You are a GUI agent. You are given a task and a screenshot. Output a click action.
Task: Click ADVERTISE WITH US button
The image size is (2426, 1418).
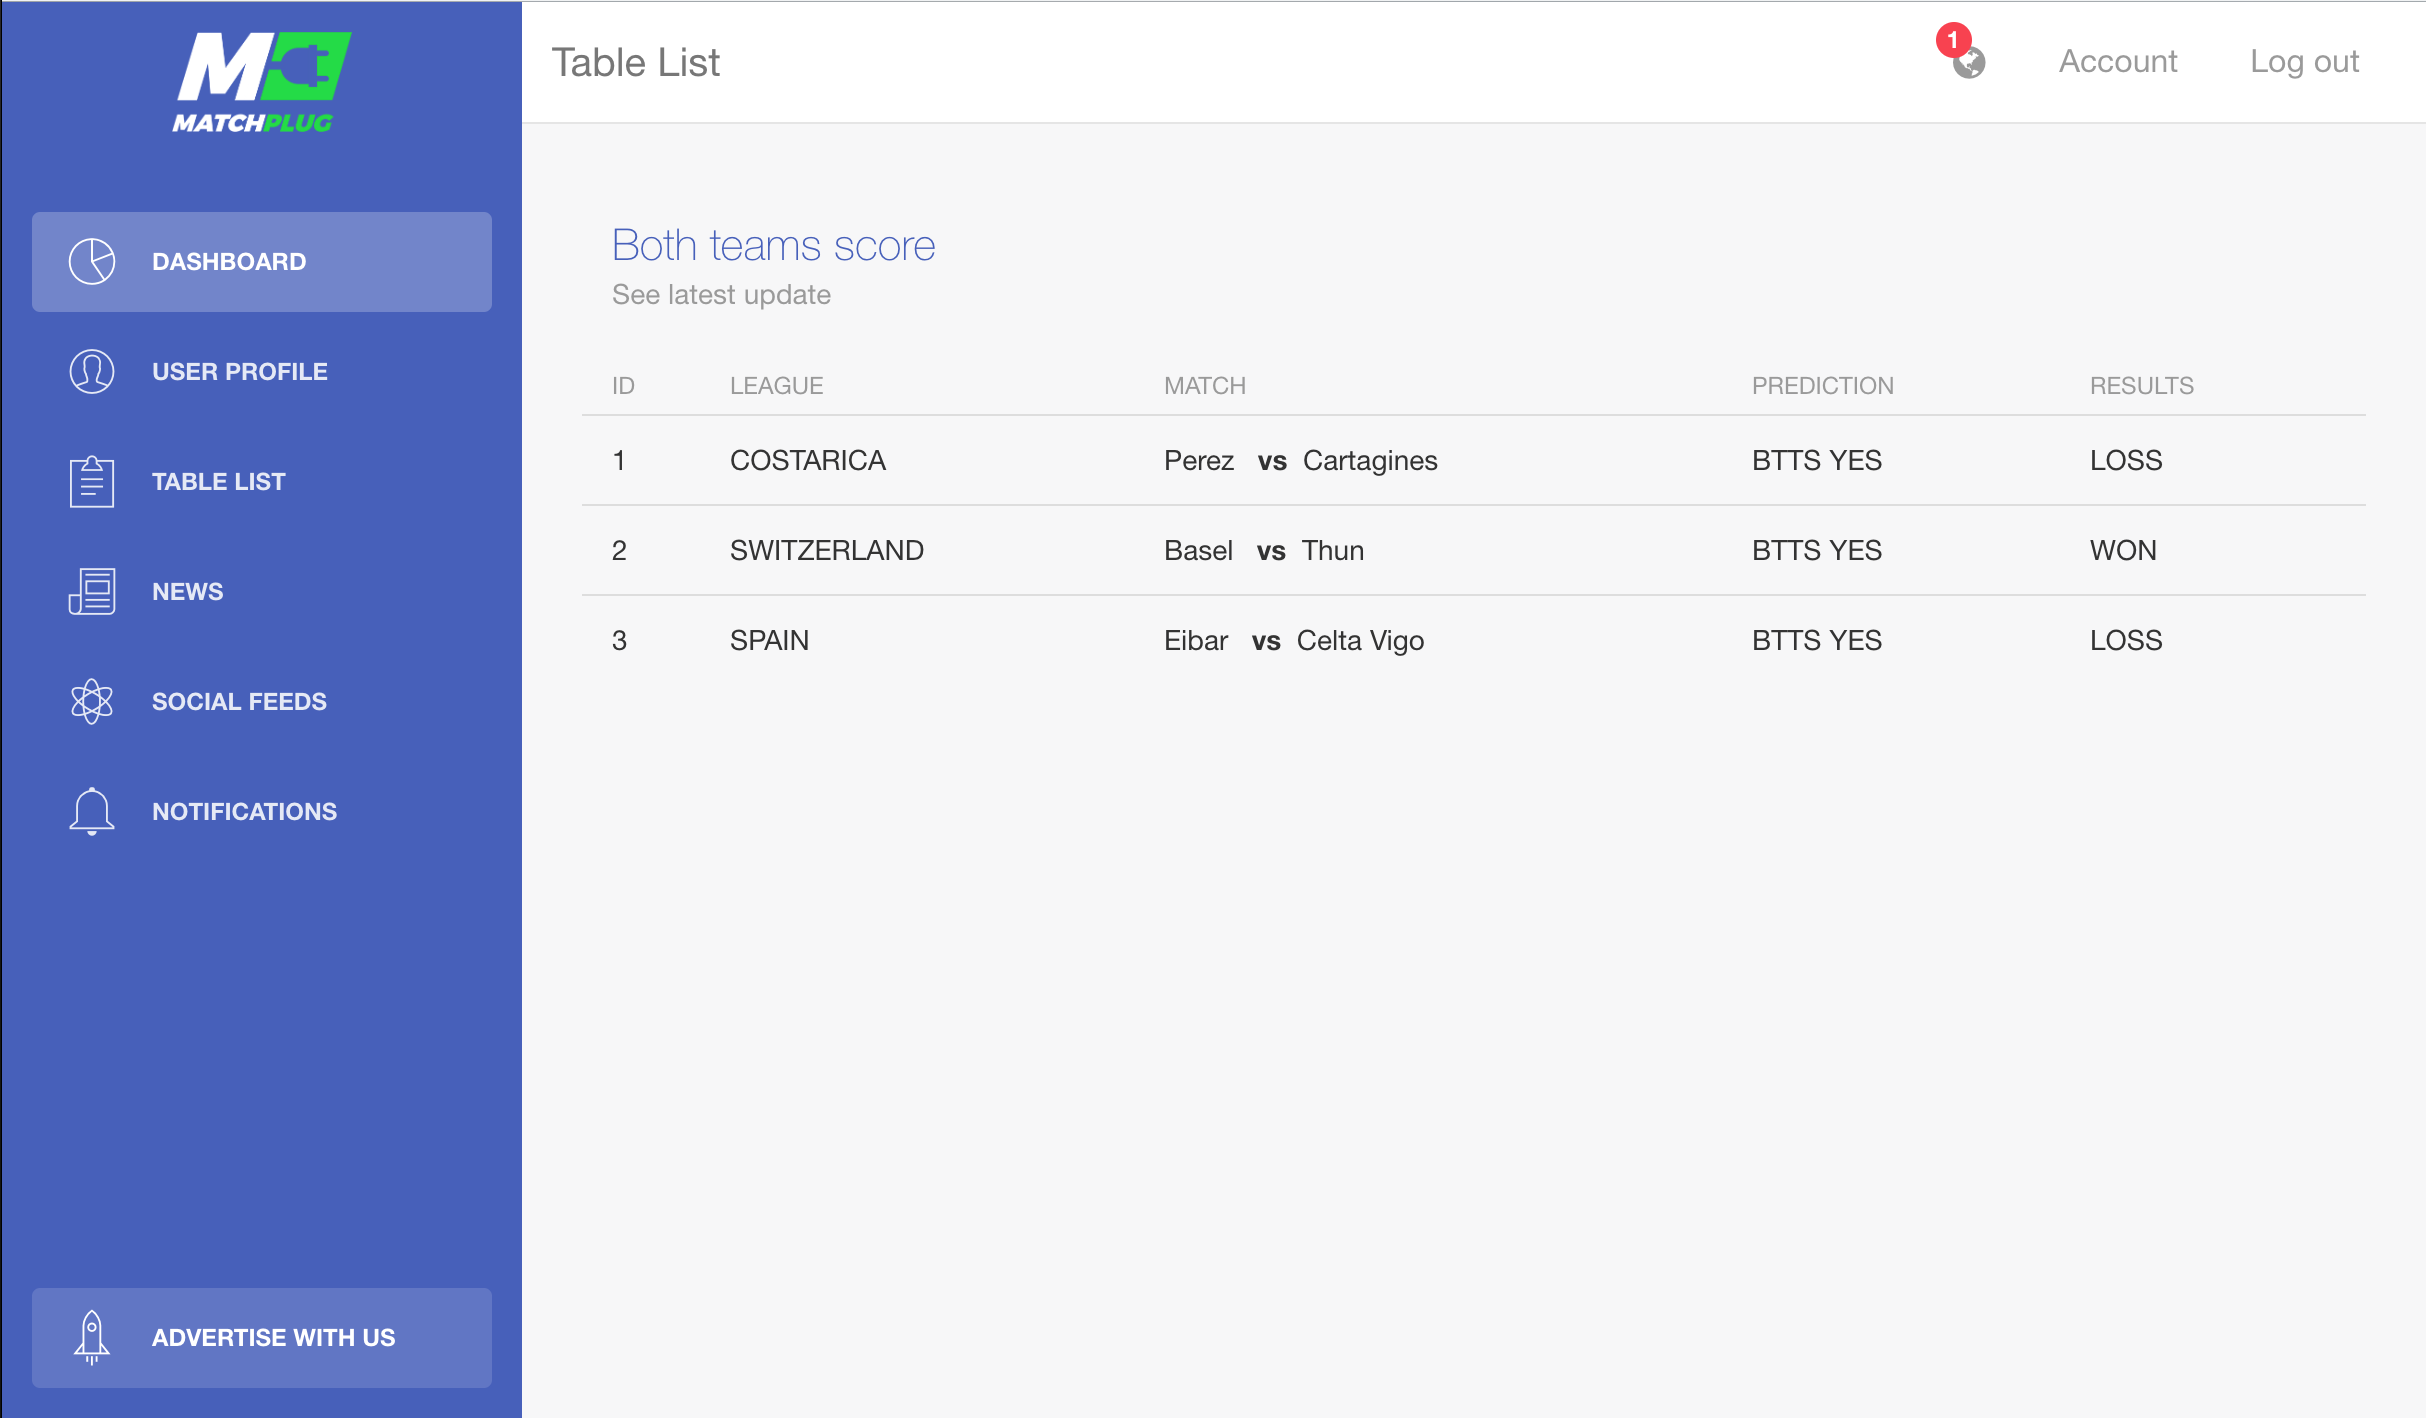262,1337
